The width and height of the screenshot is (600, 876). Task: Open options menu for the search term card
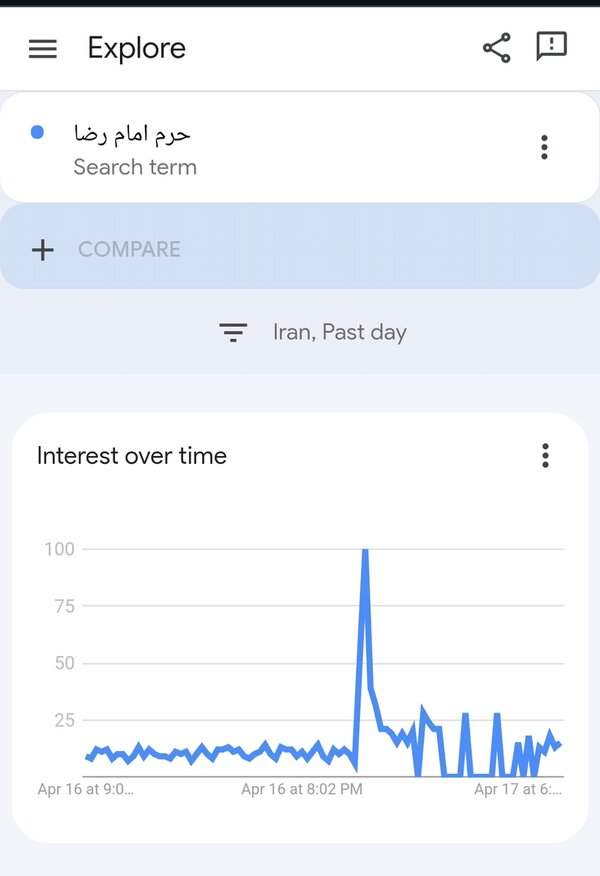pos(544,146)
